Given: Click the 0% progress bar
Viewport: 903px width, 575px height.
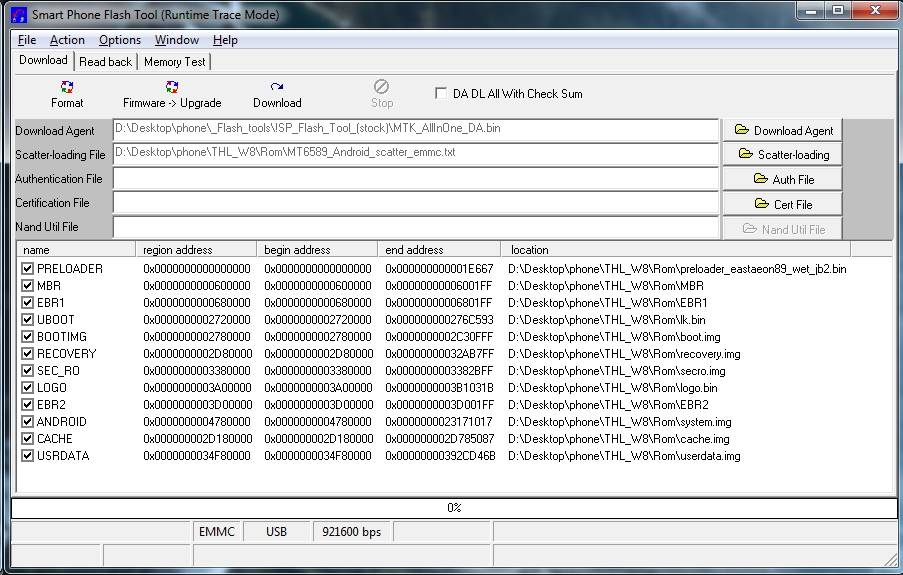Looking at the screenshot, I should point(453,508).
